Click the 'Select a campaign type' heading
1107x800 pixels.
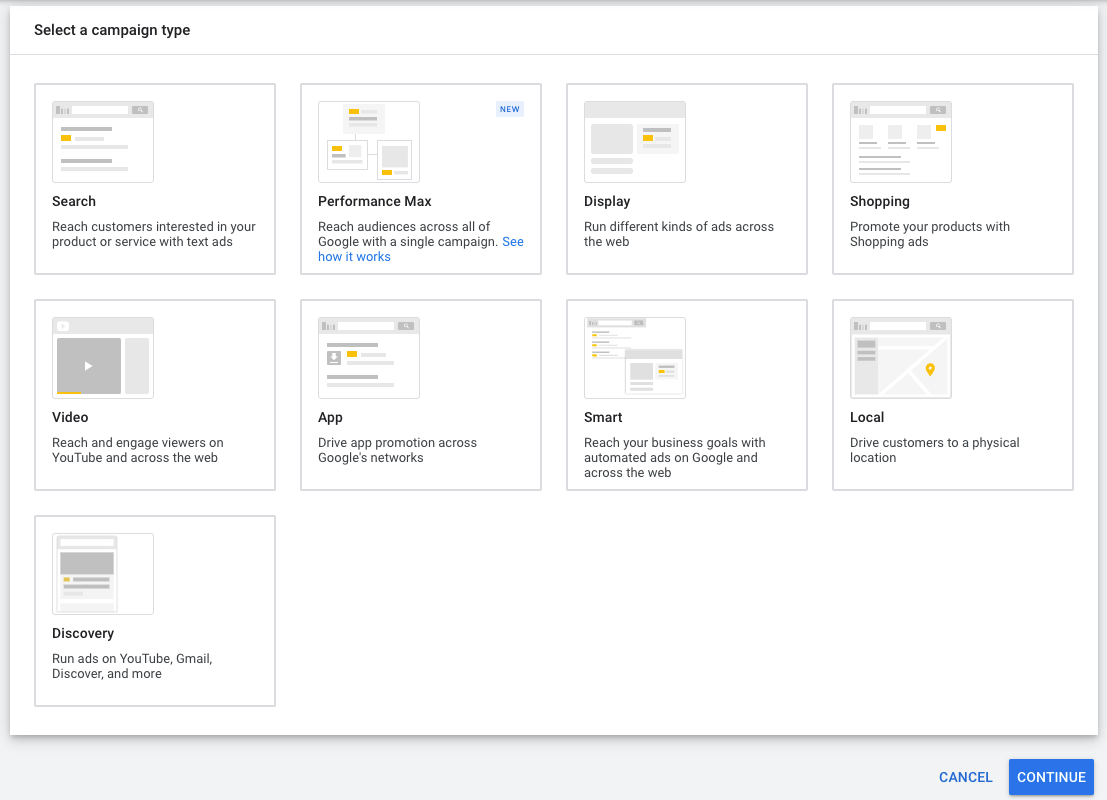[x=112, y=30]
